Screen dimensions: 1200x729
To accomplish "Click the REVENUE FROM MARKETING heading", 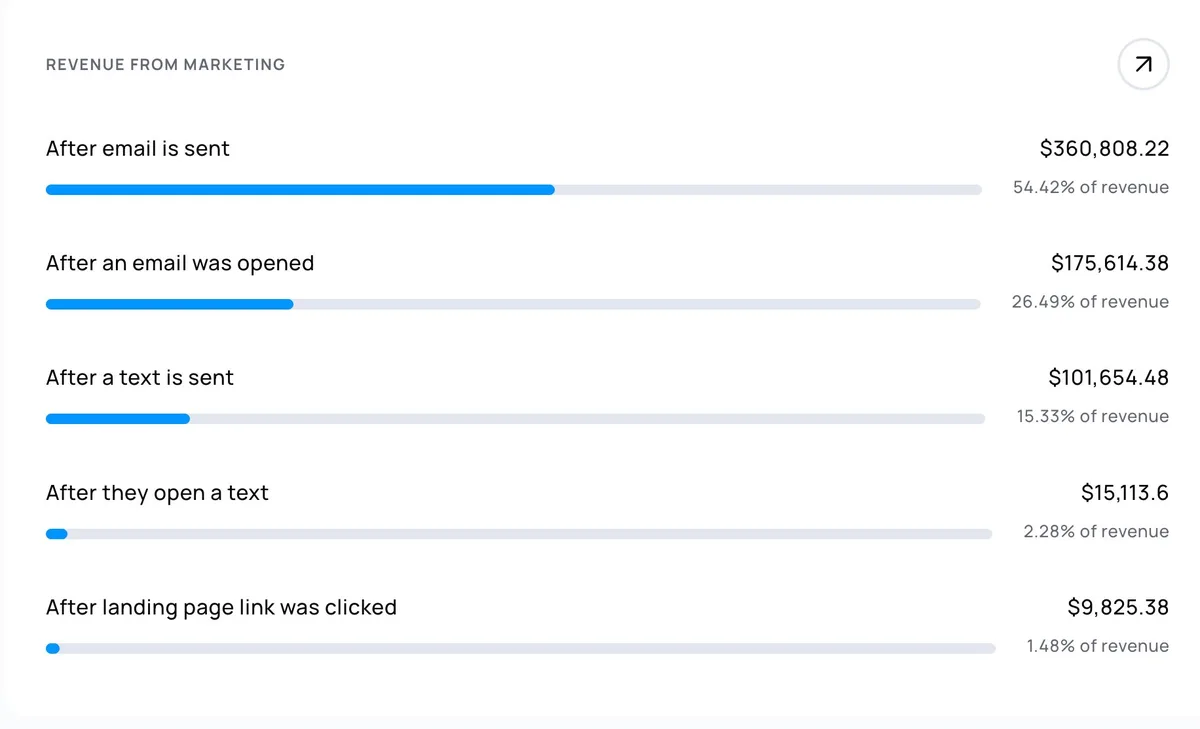I will [x=165, y=64].
